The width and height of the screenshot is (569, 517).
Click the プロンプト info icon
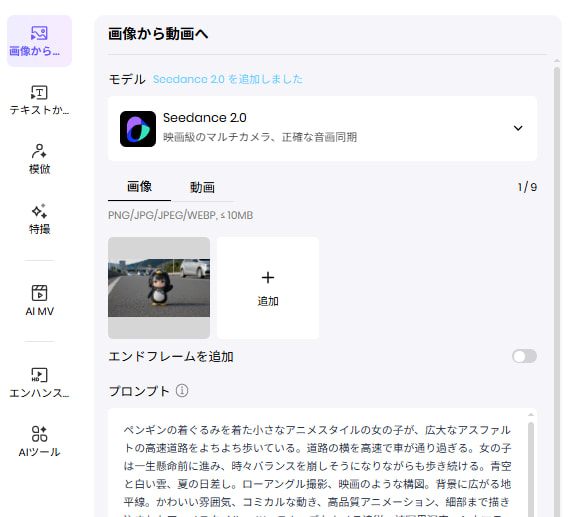182,391
